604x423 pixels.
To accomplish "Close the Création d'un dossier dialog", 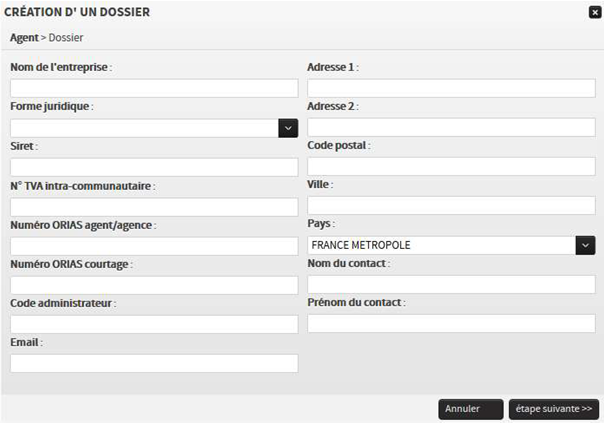I will pos(595,12).
